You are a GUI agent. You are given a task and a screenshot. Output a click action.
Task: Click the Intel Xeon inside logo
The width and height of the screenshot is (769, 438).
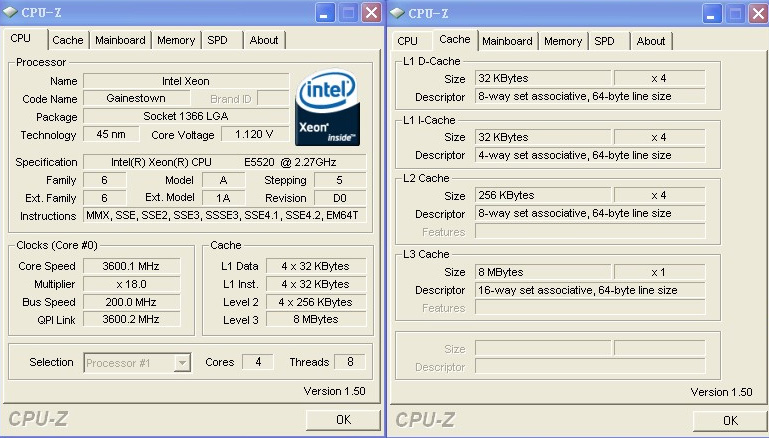click(x=328, y=107)
